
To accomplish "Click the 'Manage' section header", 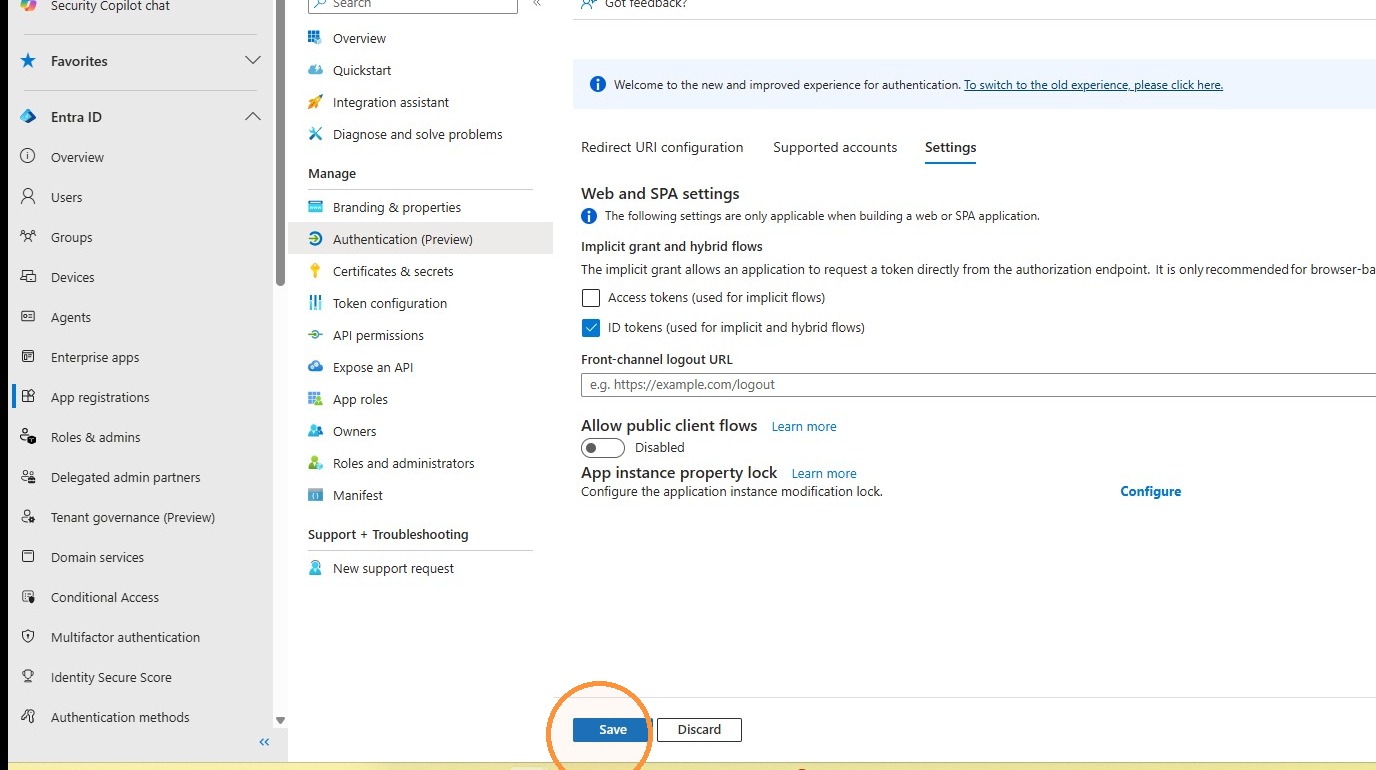I will (332, 174).
